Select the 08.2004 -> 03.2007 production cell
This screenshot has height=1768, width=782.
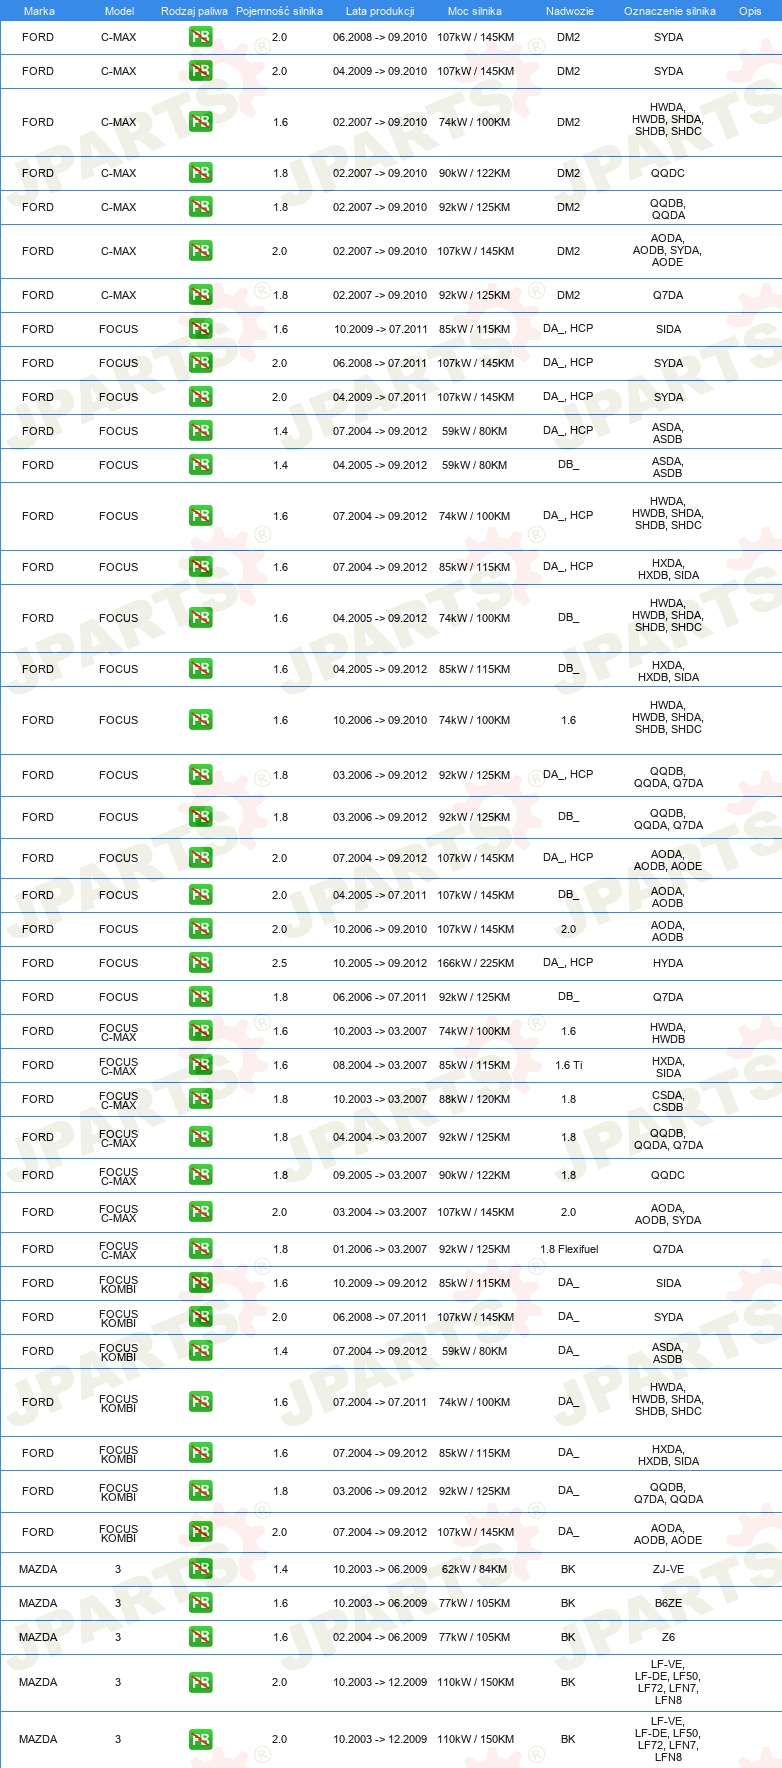tap(380, 1065)
